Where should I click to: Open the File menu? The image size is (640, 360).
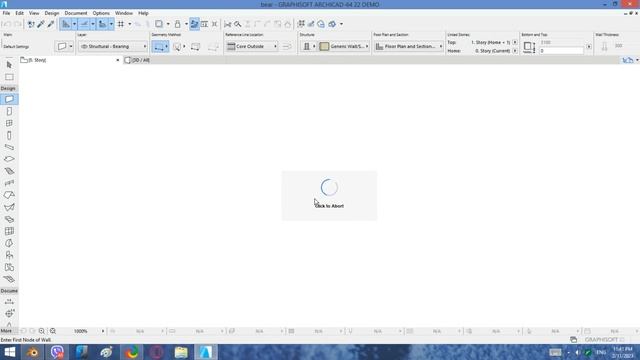point(6,13)
